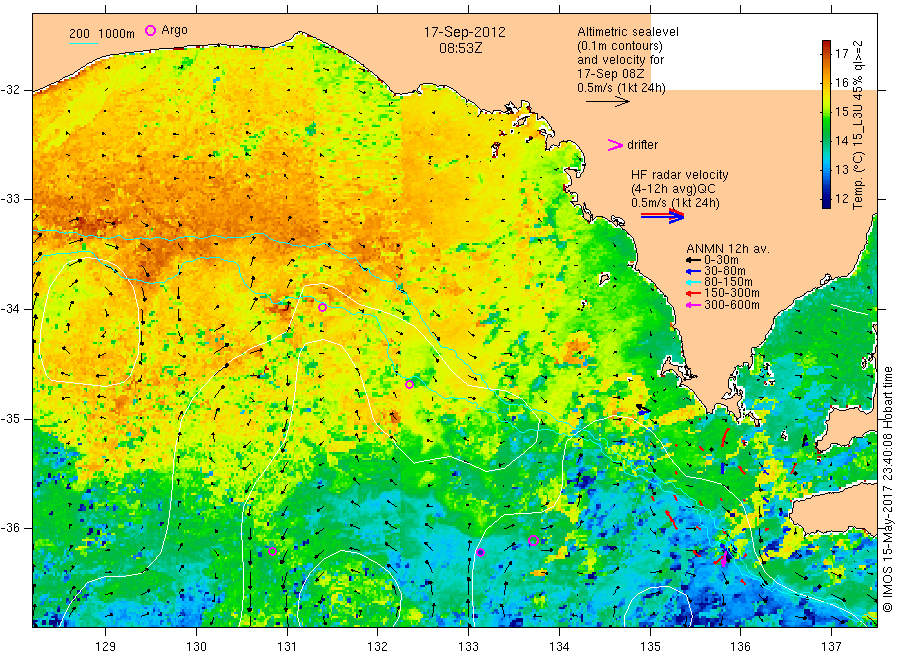The height and width of the screenshot is (660, 900).
Task: Click the '200 1000m' depth contour label
Action: click(102, 33)
